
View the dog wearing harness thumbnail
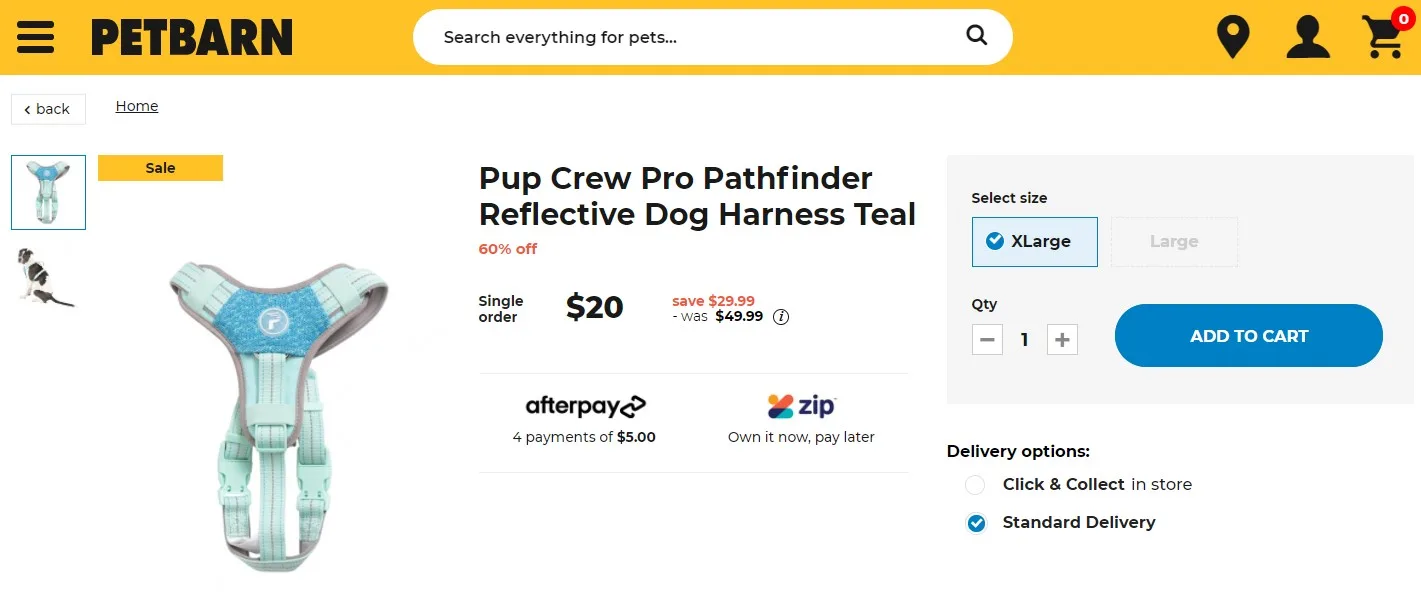tap(46, 277)
